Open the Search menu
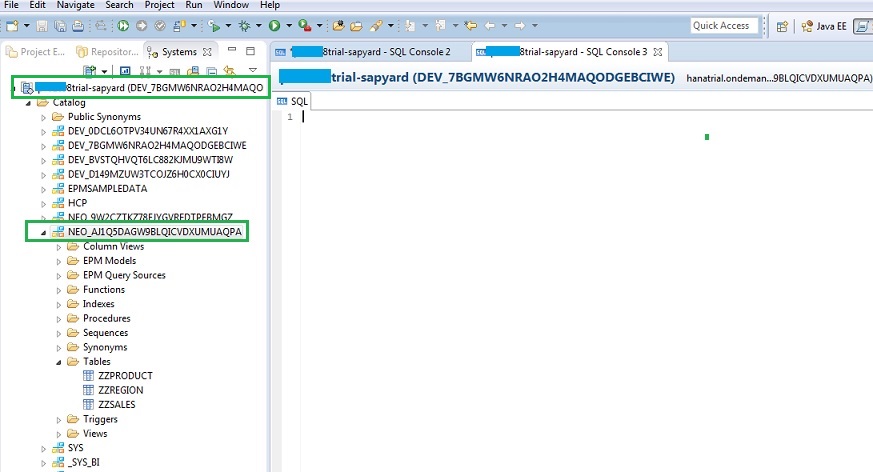 coord(119,5)
